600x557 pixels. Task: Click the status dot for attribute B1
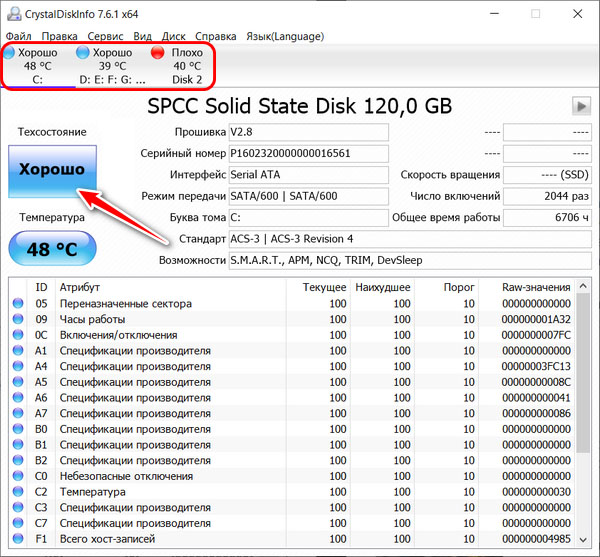pyautogui.click(x=18, y=445)
